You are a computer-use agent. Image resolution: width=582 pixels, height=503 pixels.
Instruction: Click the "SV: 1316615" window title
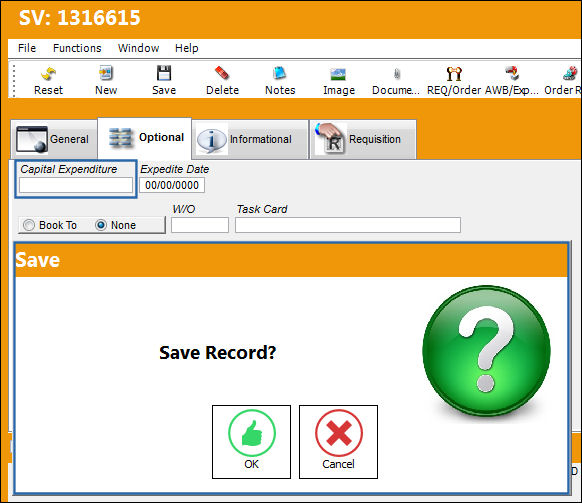click(79, 18)
